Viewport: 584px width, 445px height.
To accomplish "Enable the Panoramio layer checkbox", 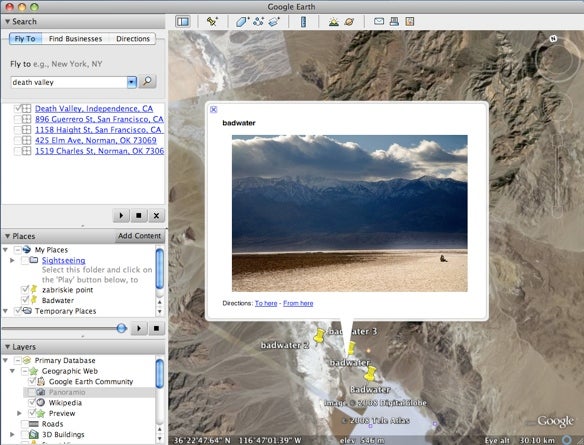I will 32,392.
